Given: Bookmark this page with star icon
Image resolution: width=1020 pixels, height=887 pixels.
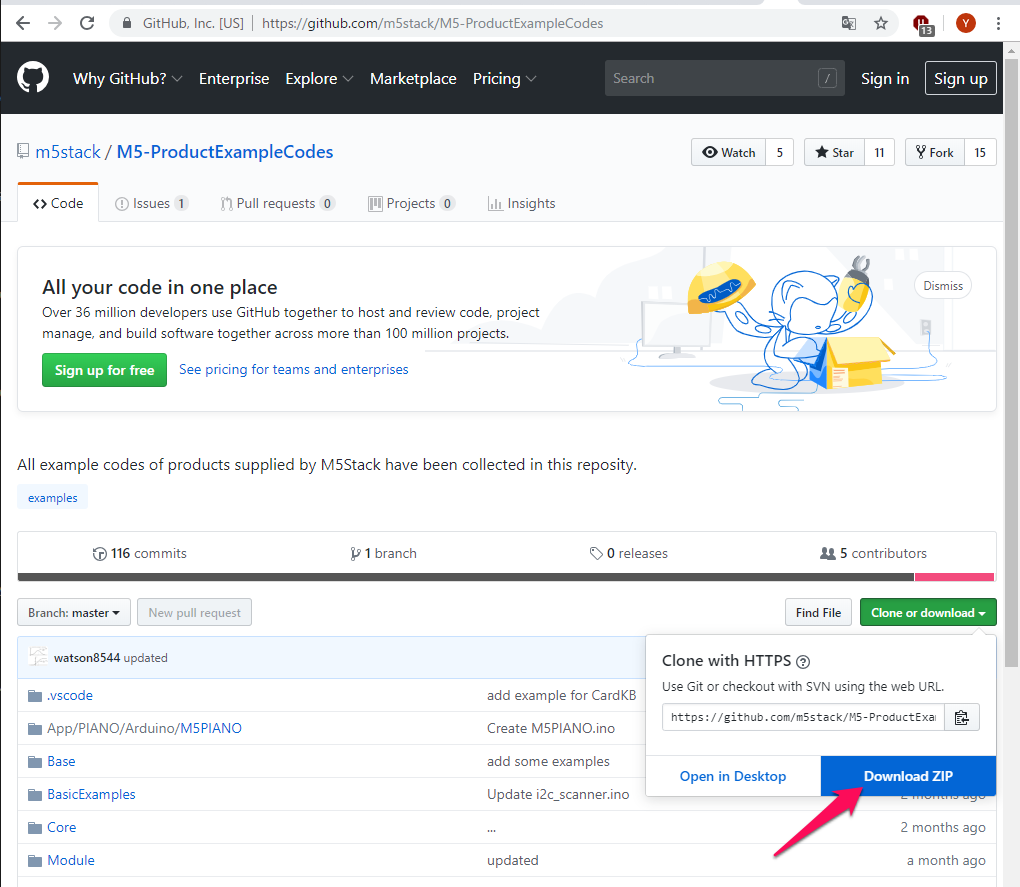Looking at the screenshot, I should [880, 22].
